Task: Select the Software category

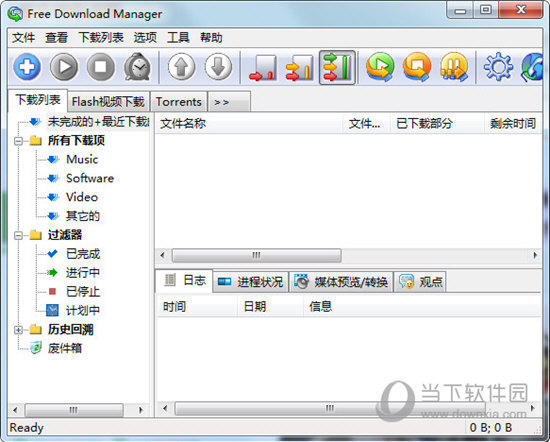Action: coord(90,178)
